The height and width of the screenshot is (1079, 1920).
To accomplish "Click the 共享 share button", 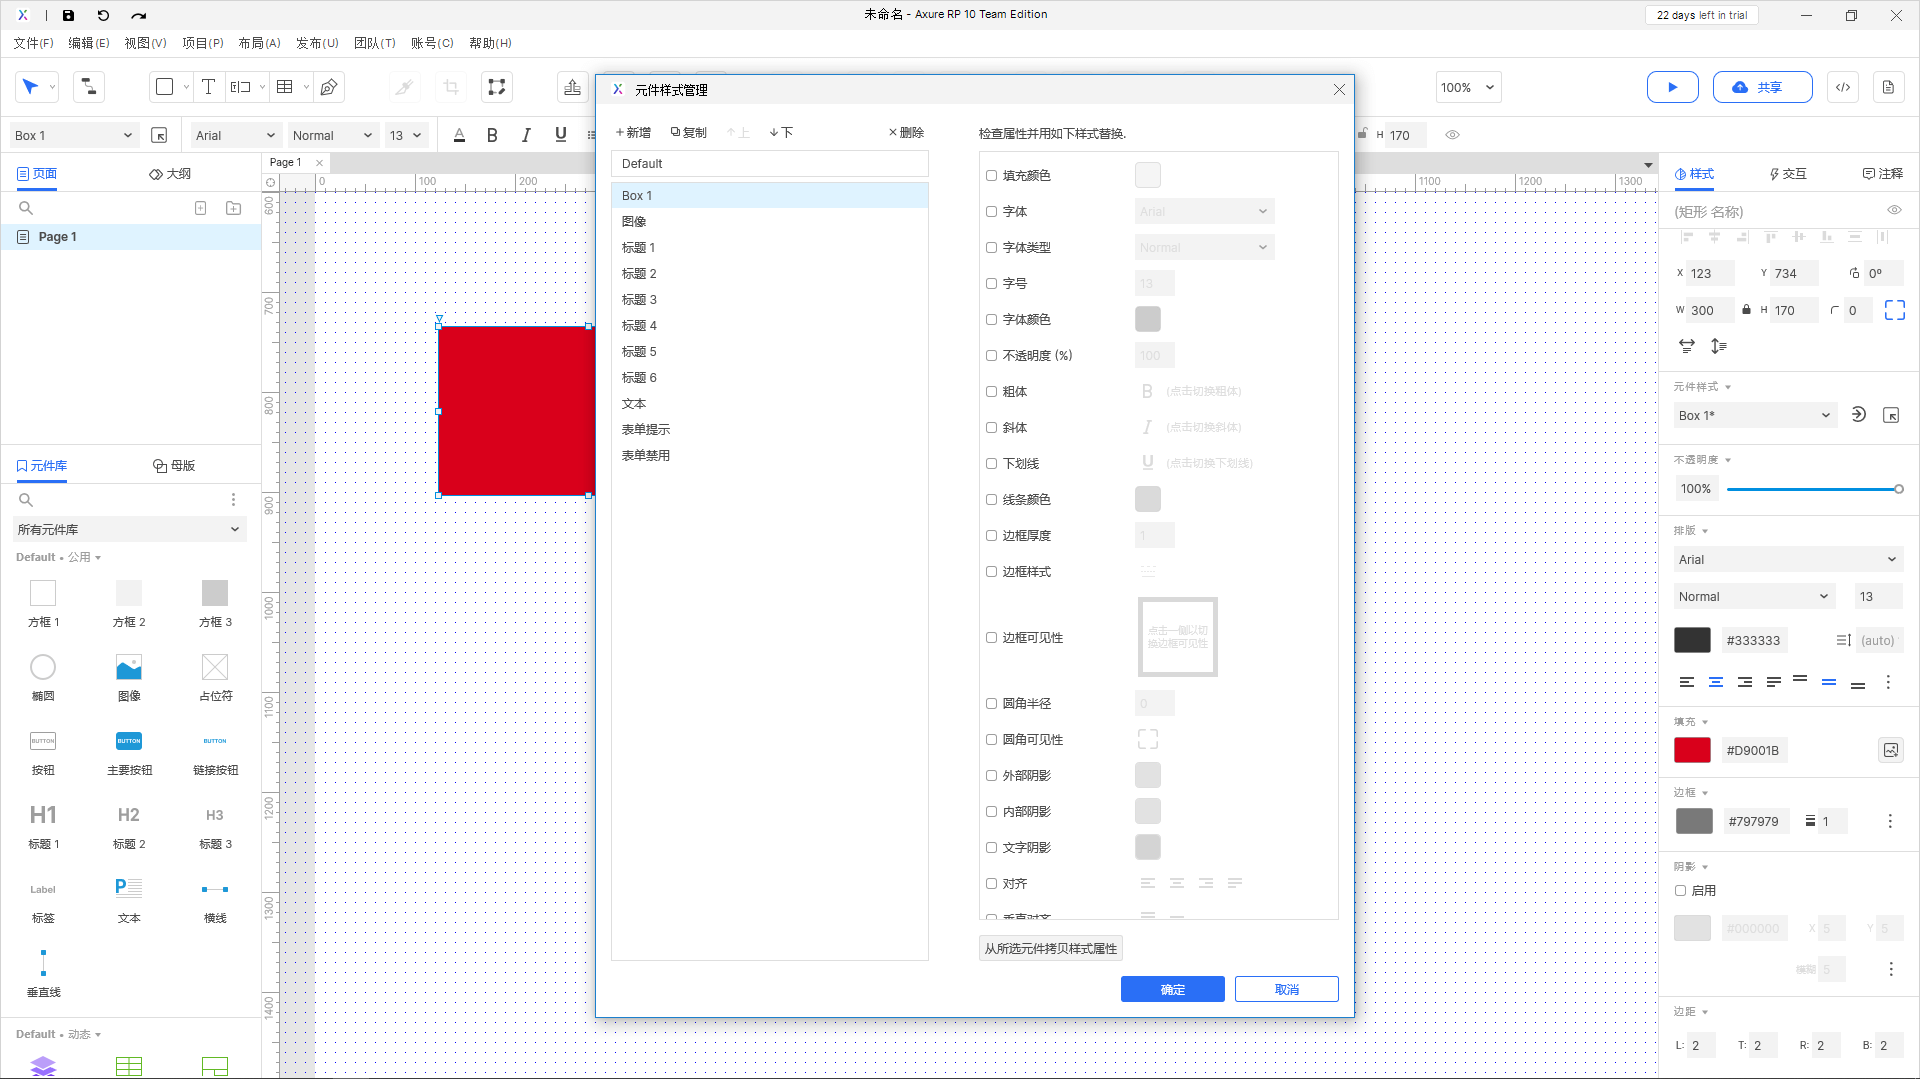I will 1762,87.
